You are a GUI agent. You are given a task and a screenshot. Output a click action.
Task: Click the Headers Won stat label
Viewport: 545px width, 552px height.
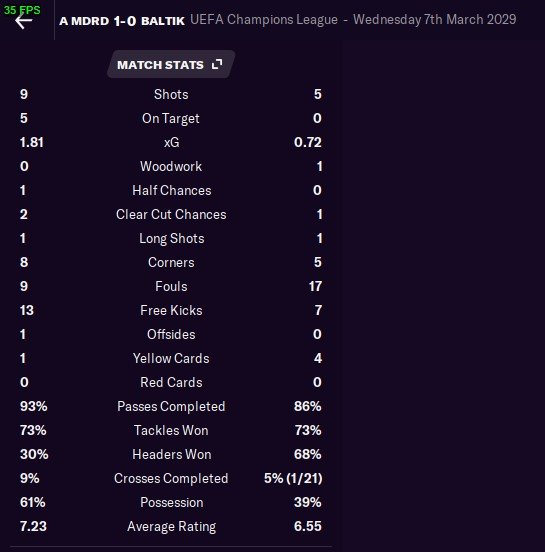click(x=172, y=454)
